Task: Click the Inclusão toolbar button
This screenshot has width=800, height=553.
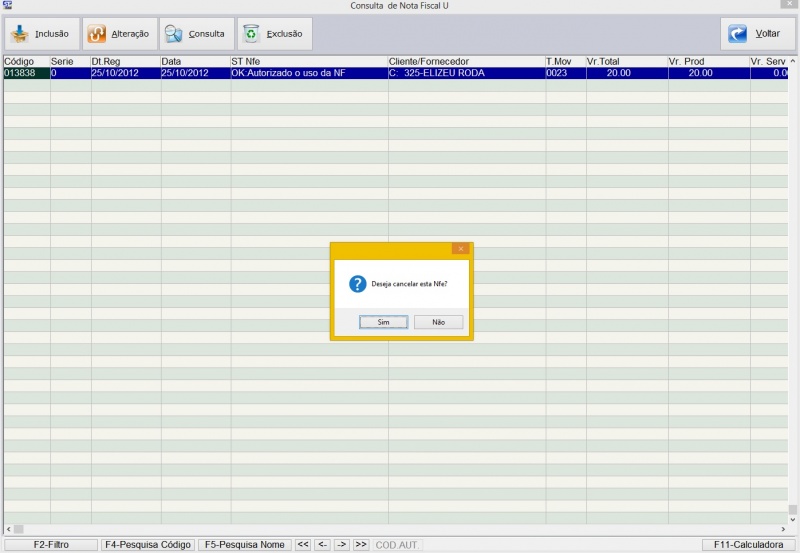Action: pyautogui.click(x=41, y=34)
